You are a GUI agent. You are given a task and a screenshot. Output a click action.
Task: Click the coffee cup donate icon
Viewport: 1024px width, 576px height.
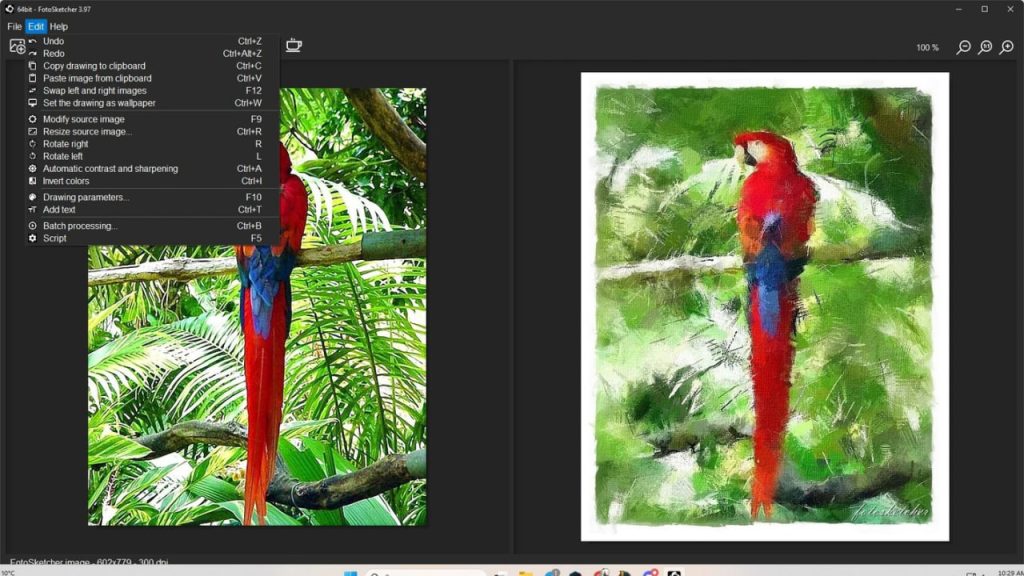pos(294,45)
